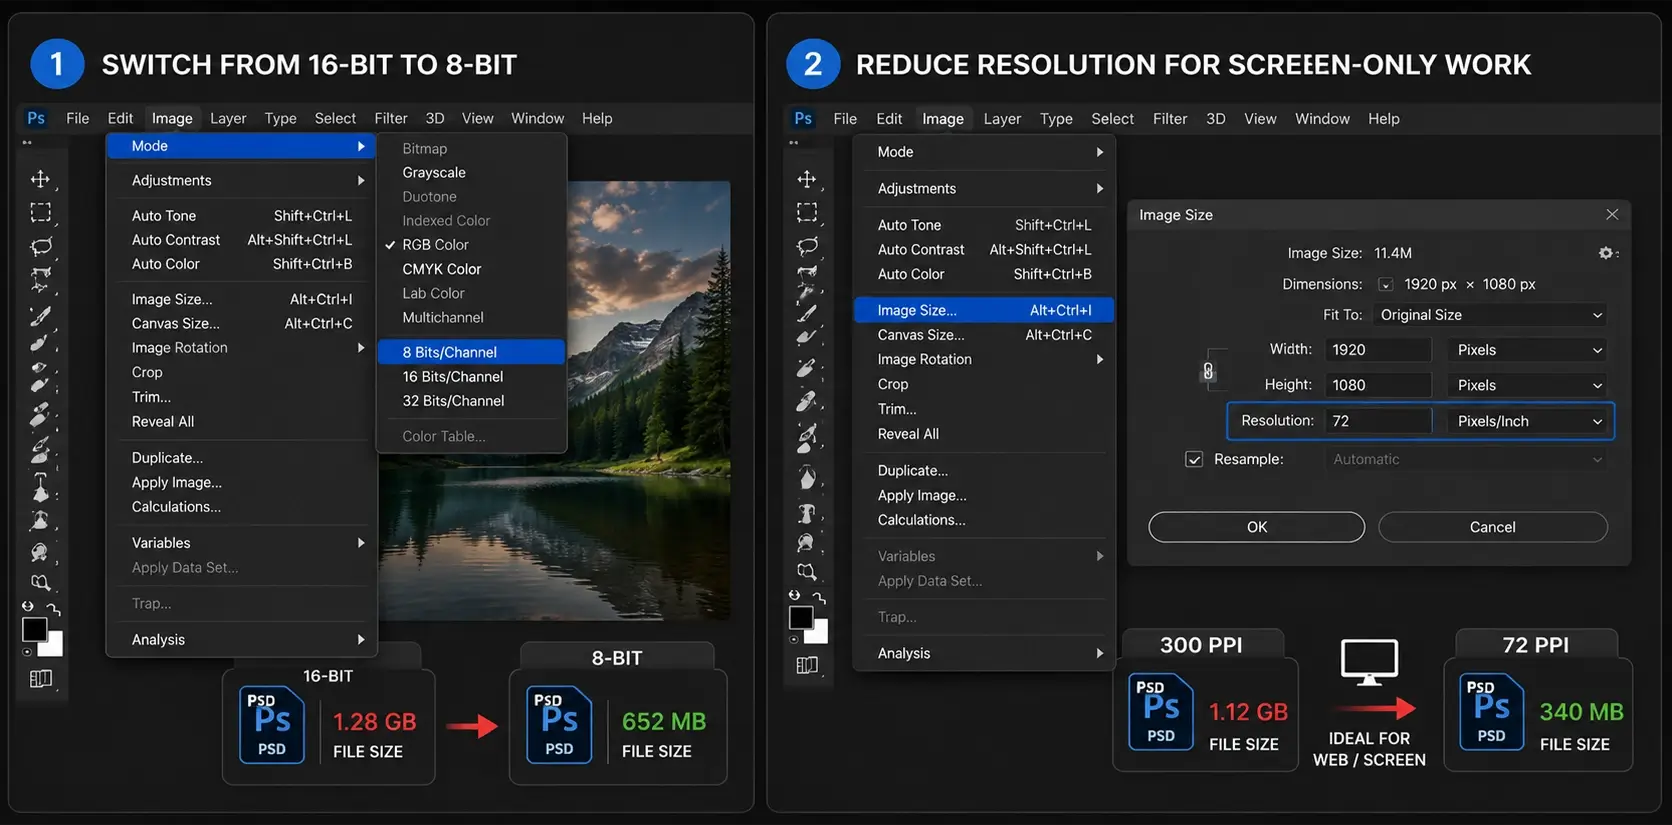1672x825 pixels.
Task: Click the Width field showing 1920
Action: 1378,350
